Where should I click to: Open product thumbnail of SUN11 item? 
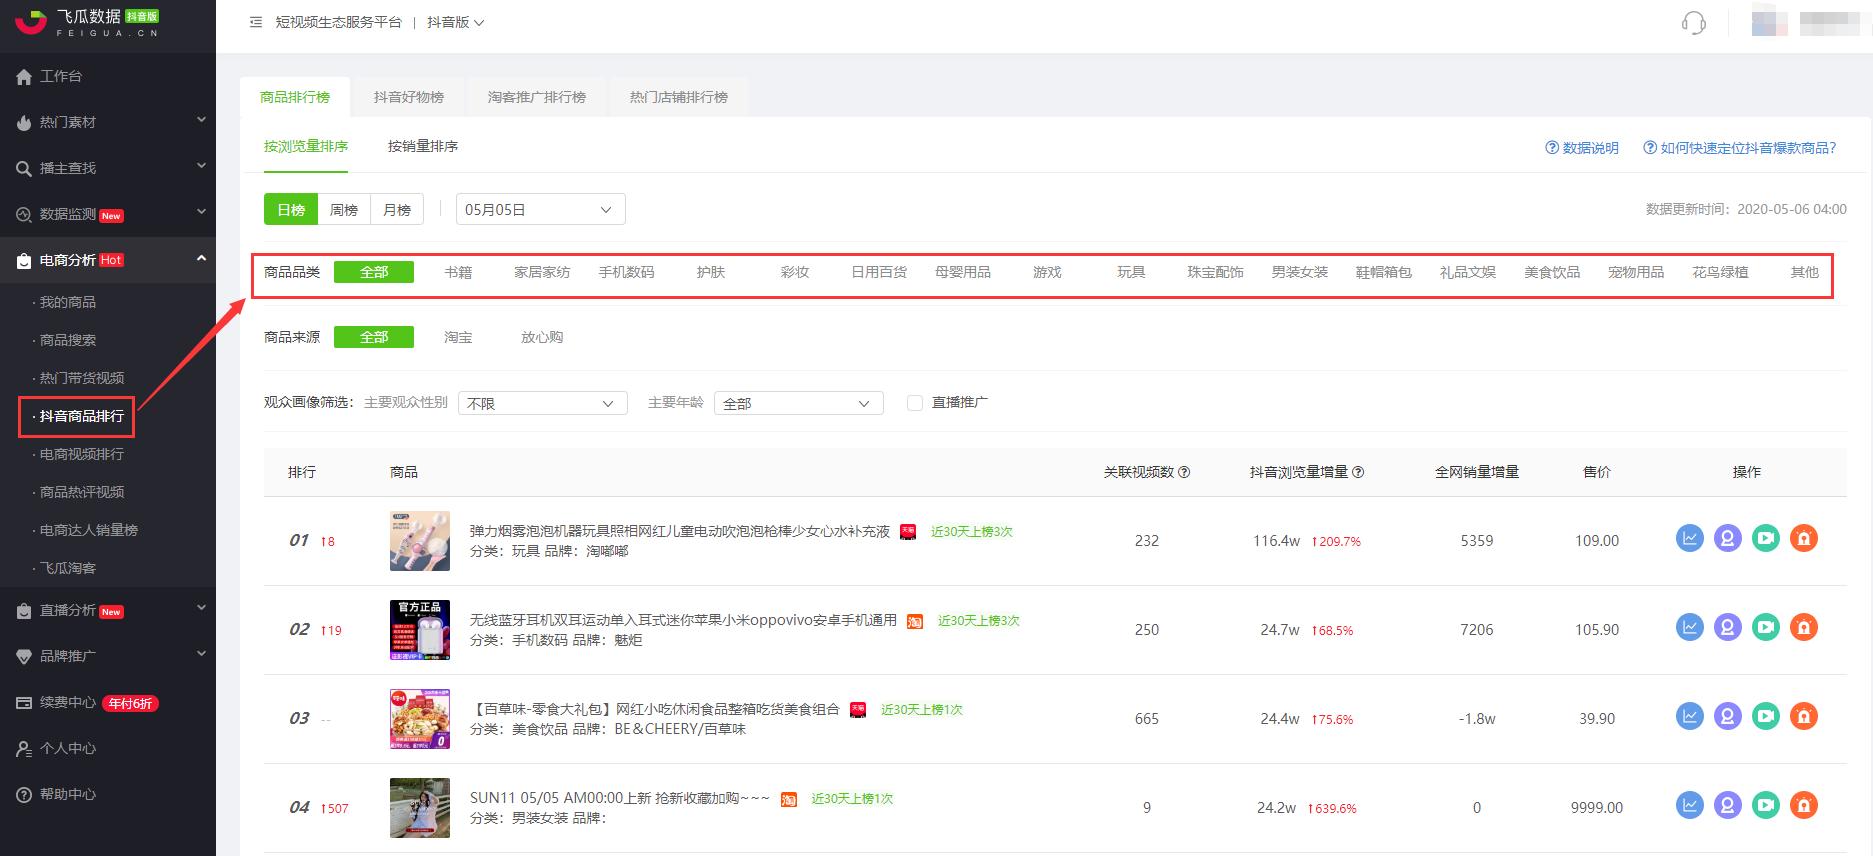click(420, 807)
